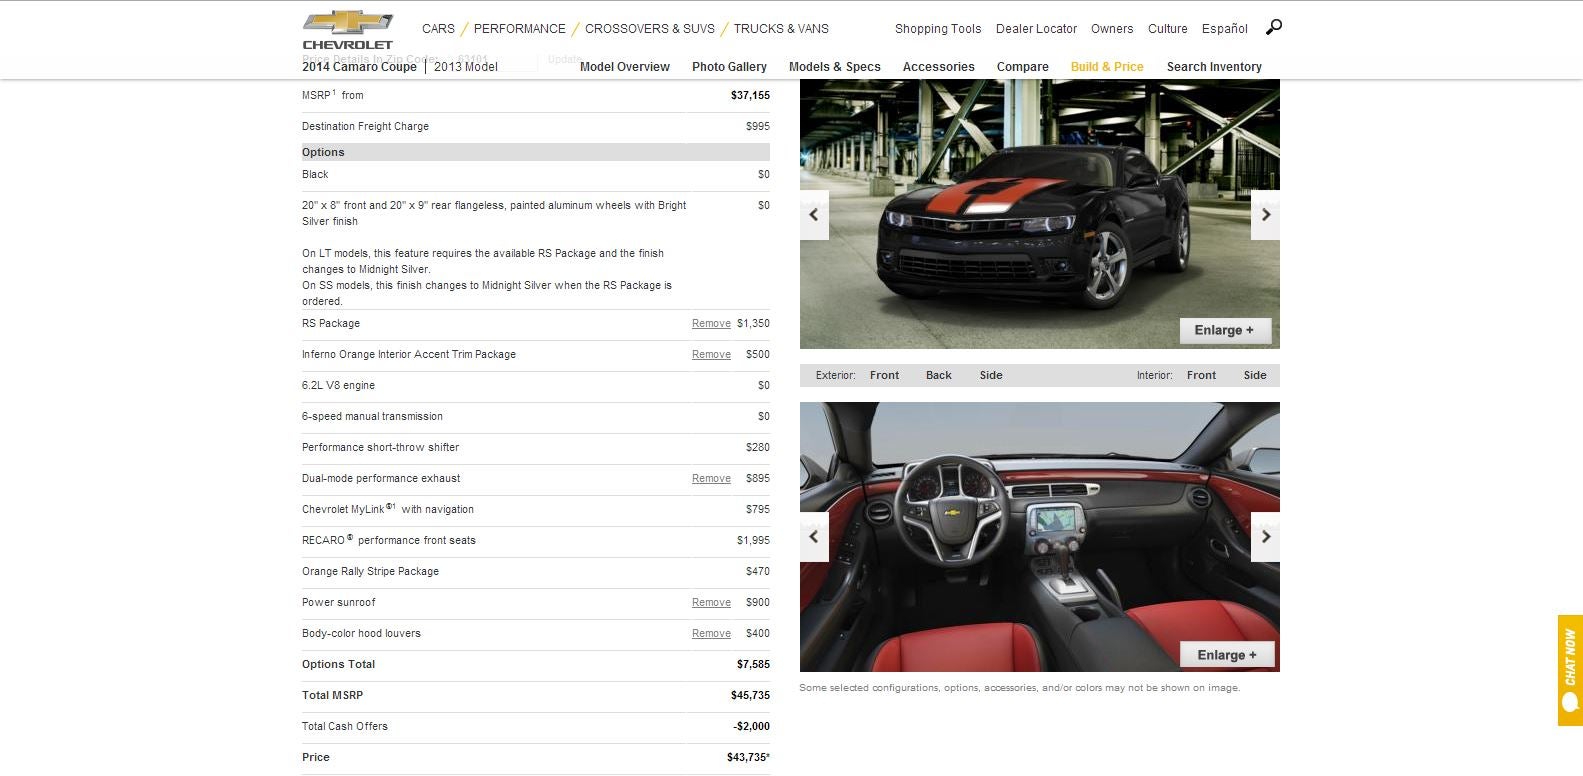This screenshot has width=1583, height=776.
Task: Click the red interior dashboard photo
Action: 1040,537
